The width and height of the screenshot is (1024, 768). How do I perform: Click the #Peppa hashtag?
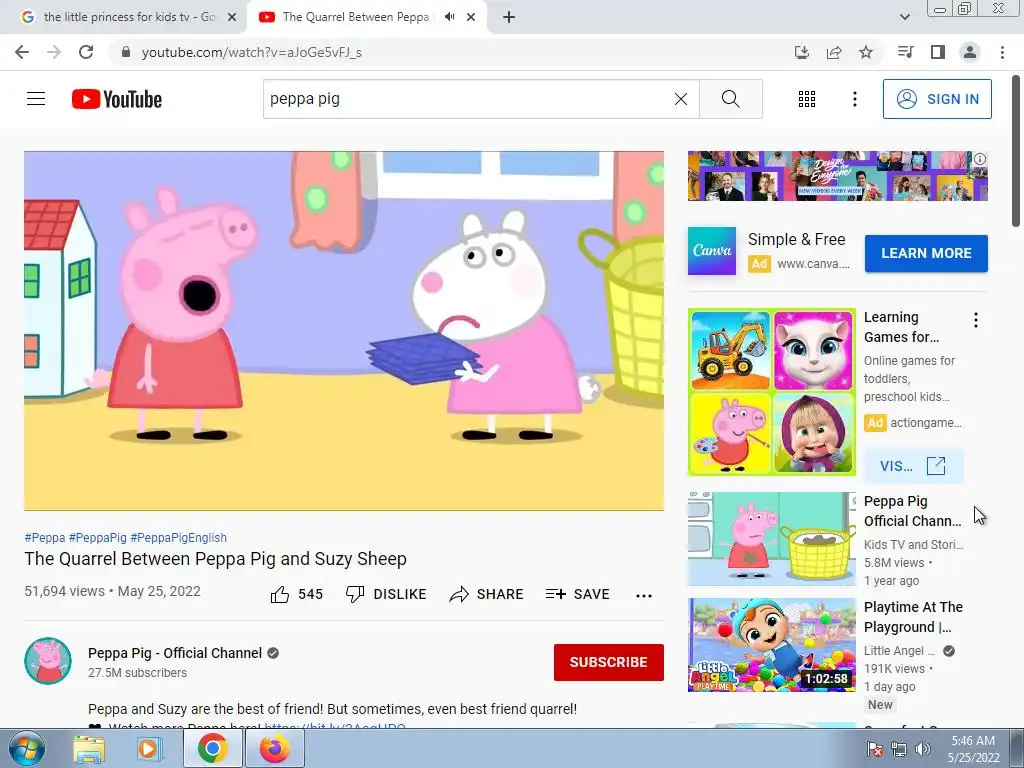[44, 537]
